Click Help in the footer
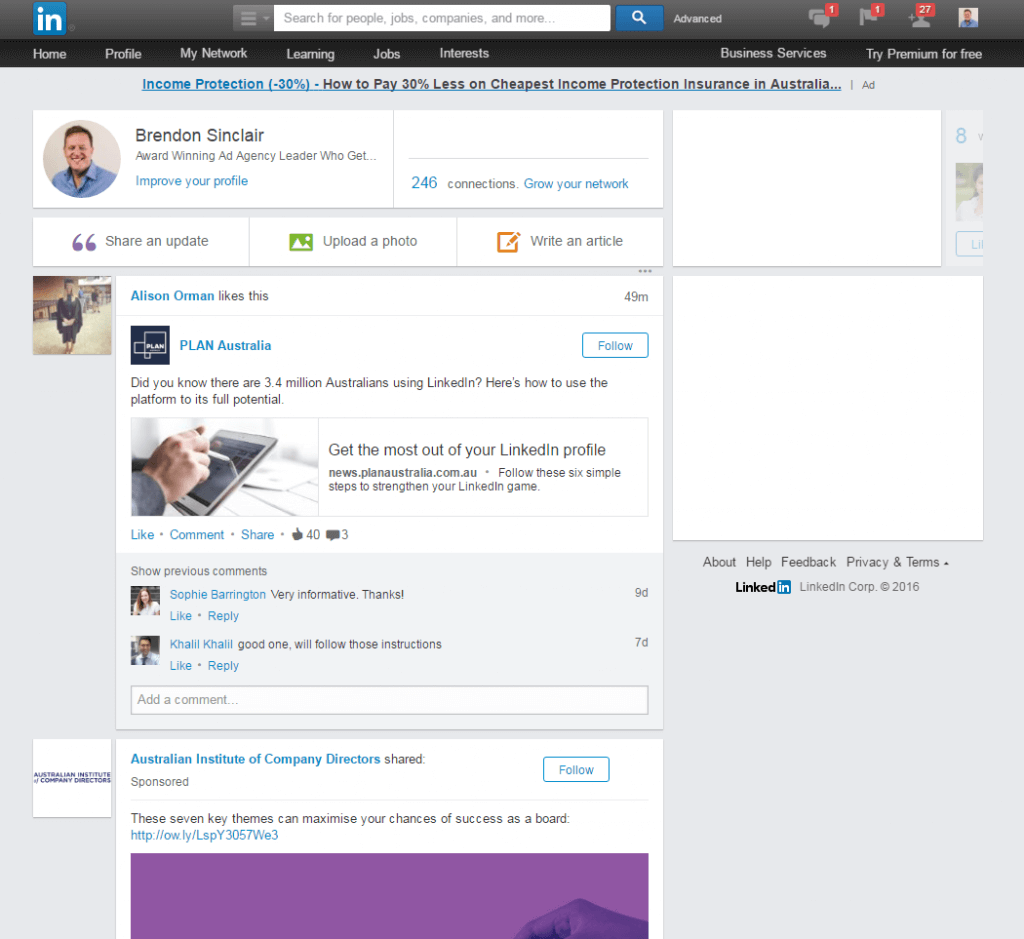 click(x=758, y=562)
